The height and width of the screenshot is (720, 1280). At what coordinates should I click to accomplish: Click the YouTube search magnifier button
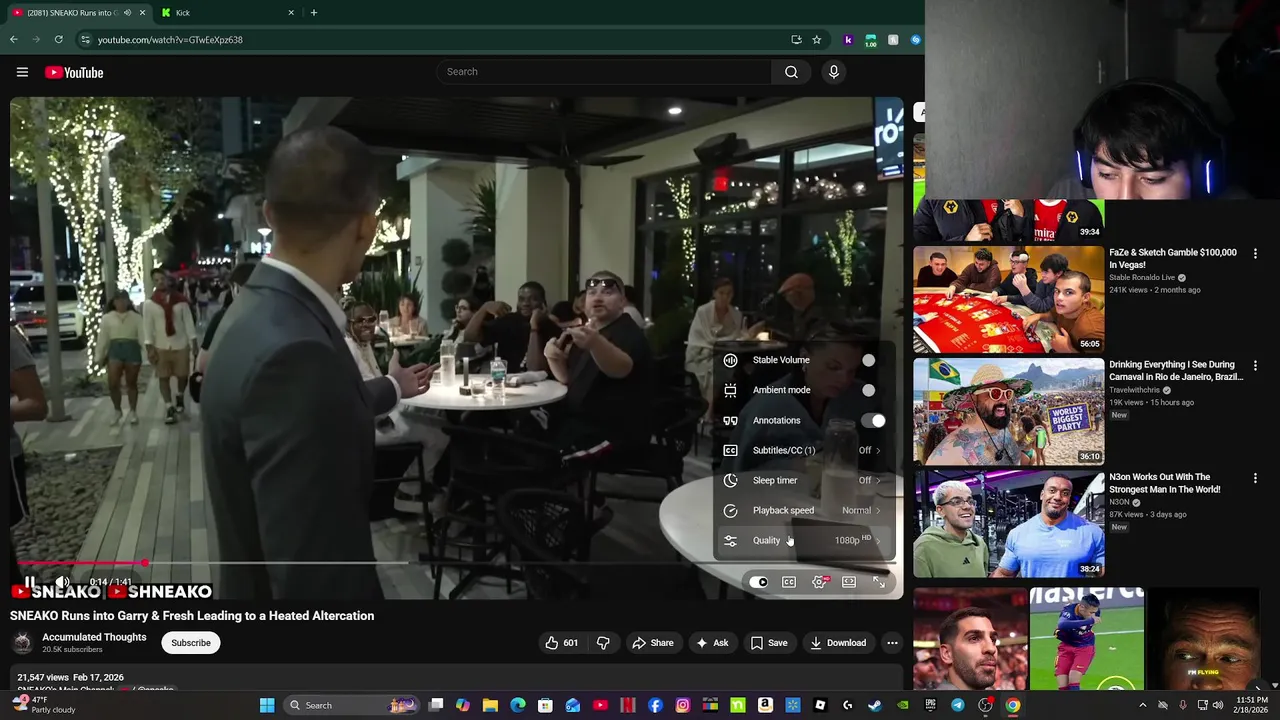[x=791, y=72]
